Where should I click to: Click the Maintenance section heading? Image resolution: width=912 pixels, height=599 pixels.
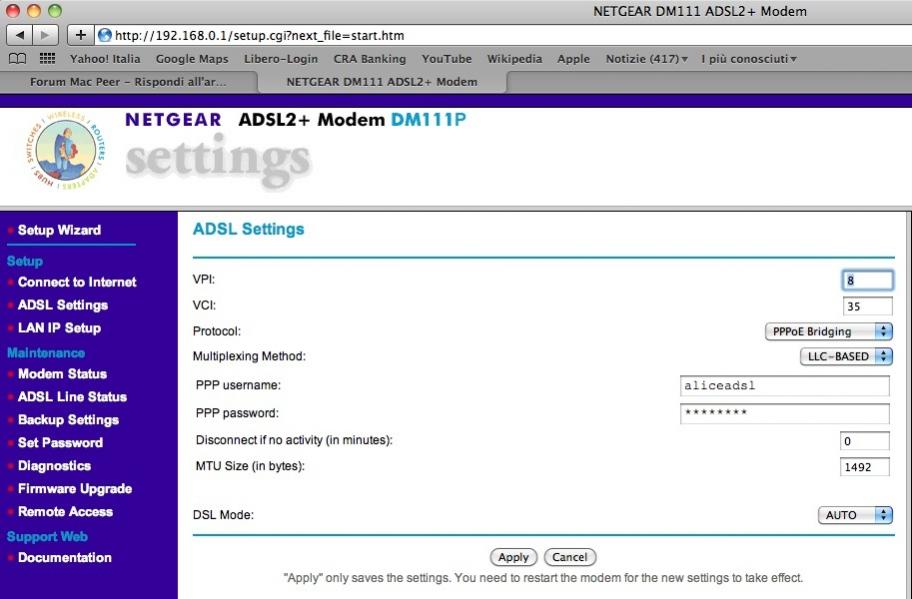click(x=46, y=353)
